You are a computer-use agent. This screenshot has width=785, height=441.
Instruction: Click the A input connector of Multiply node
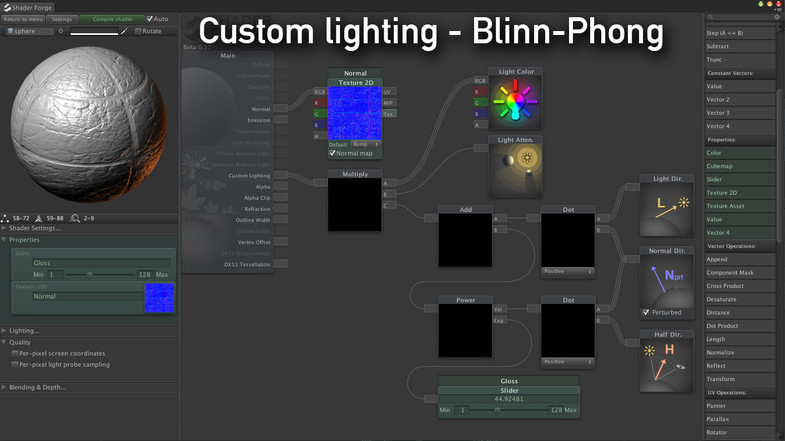click(x=389, y=183)
